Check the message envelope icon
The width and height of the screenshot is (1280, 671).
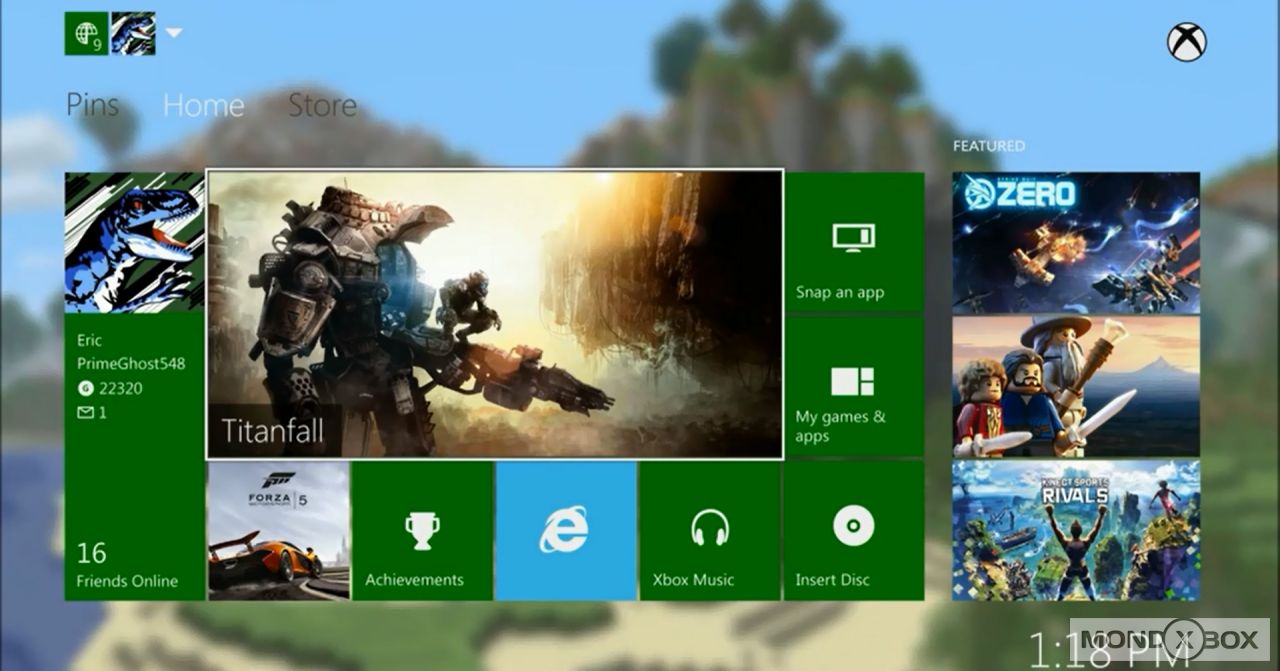85,412
